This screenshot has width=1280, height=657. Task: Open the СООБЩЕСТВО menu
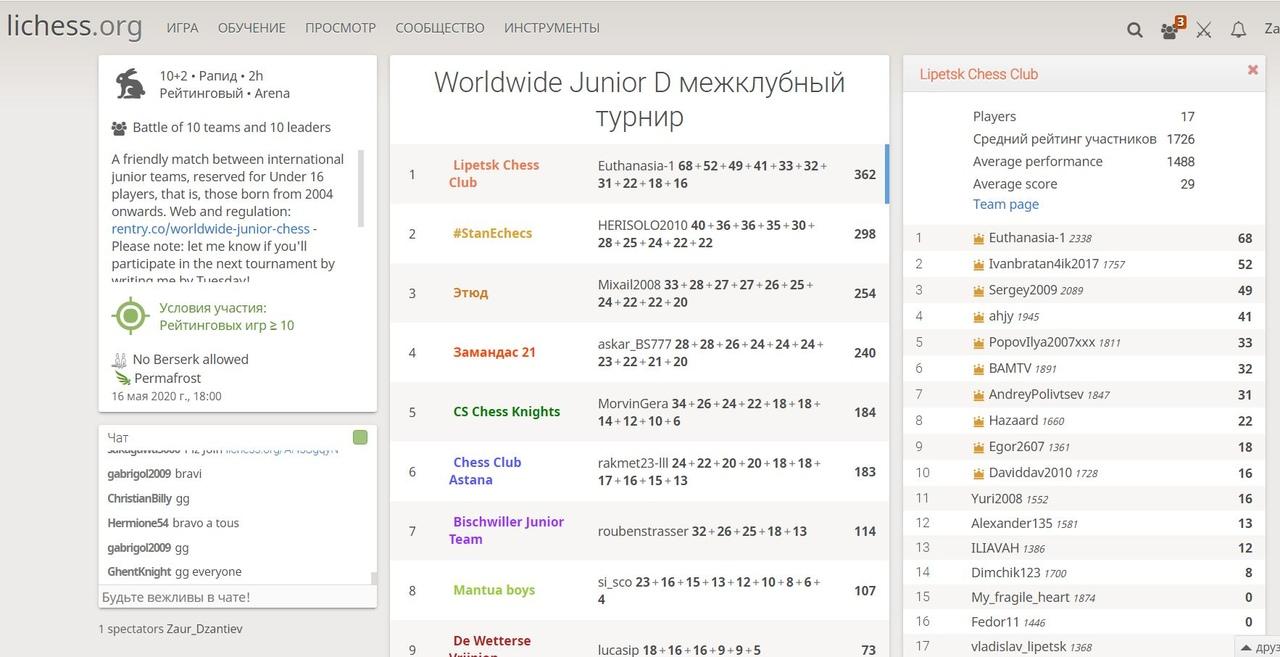coord(440,28)
